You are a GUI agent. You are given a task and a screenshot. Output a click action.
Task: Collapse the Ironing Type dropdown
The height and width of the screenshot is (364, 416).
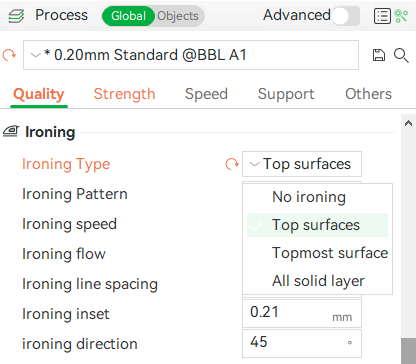(302, 164)
